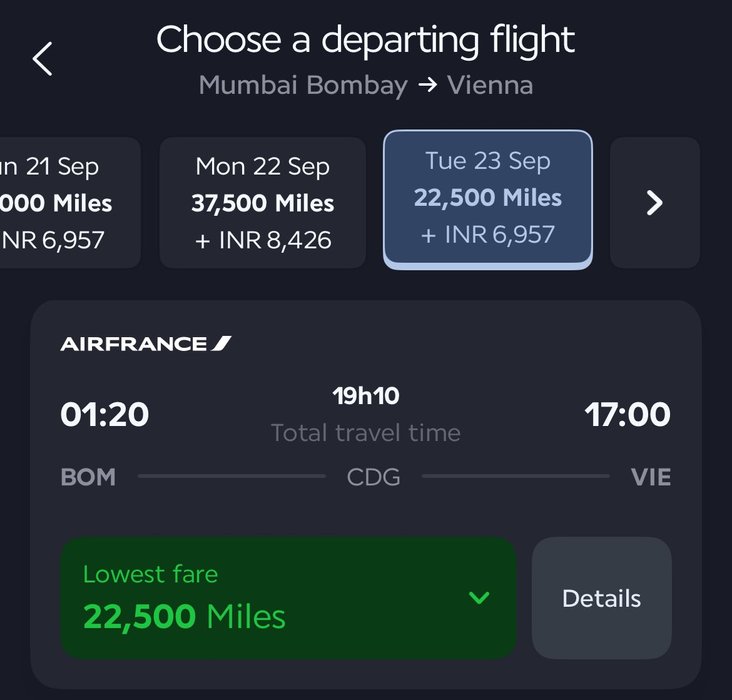Click the 01:20 departure time

pyautogui.click(x=105, y=414)
